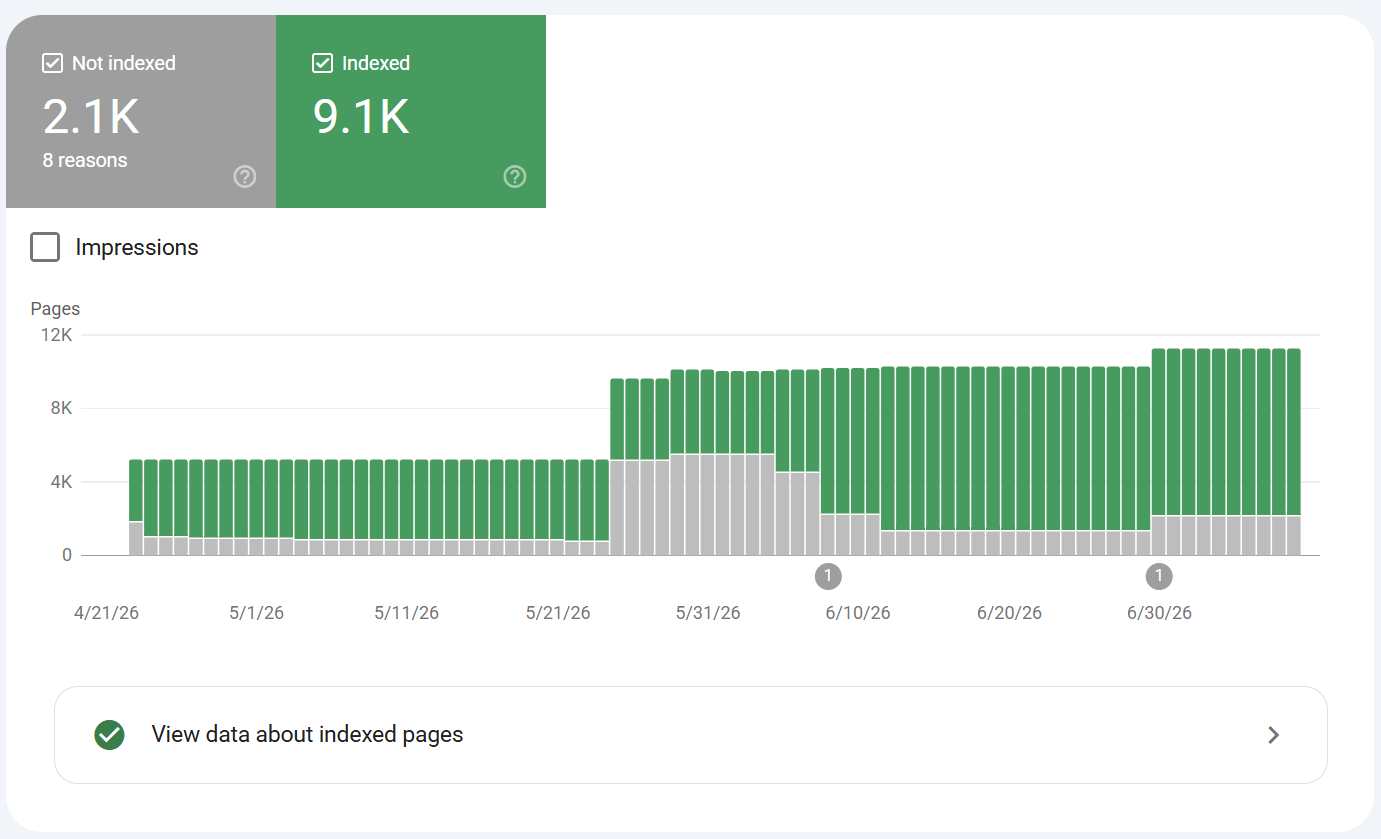Open help icon on Not indexed card

point(245,177)
